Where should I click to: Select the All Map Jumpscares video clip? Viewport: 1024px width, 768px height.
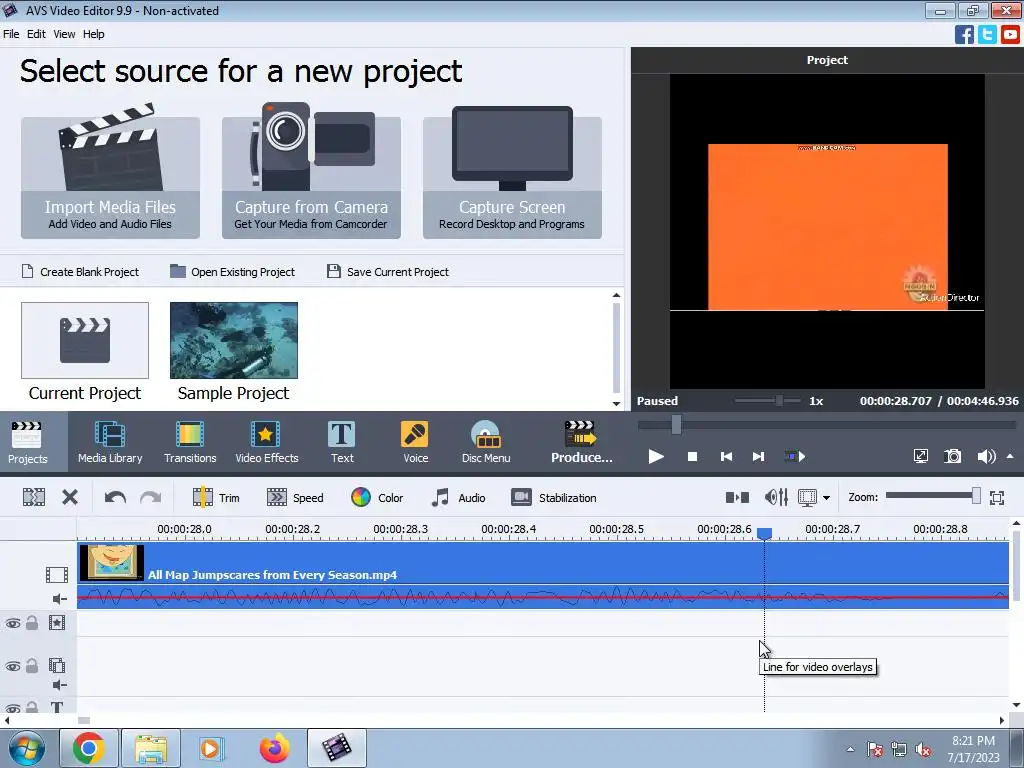(543, 563)
